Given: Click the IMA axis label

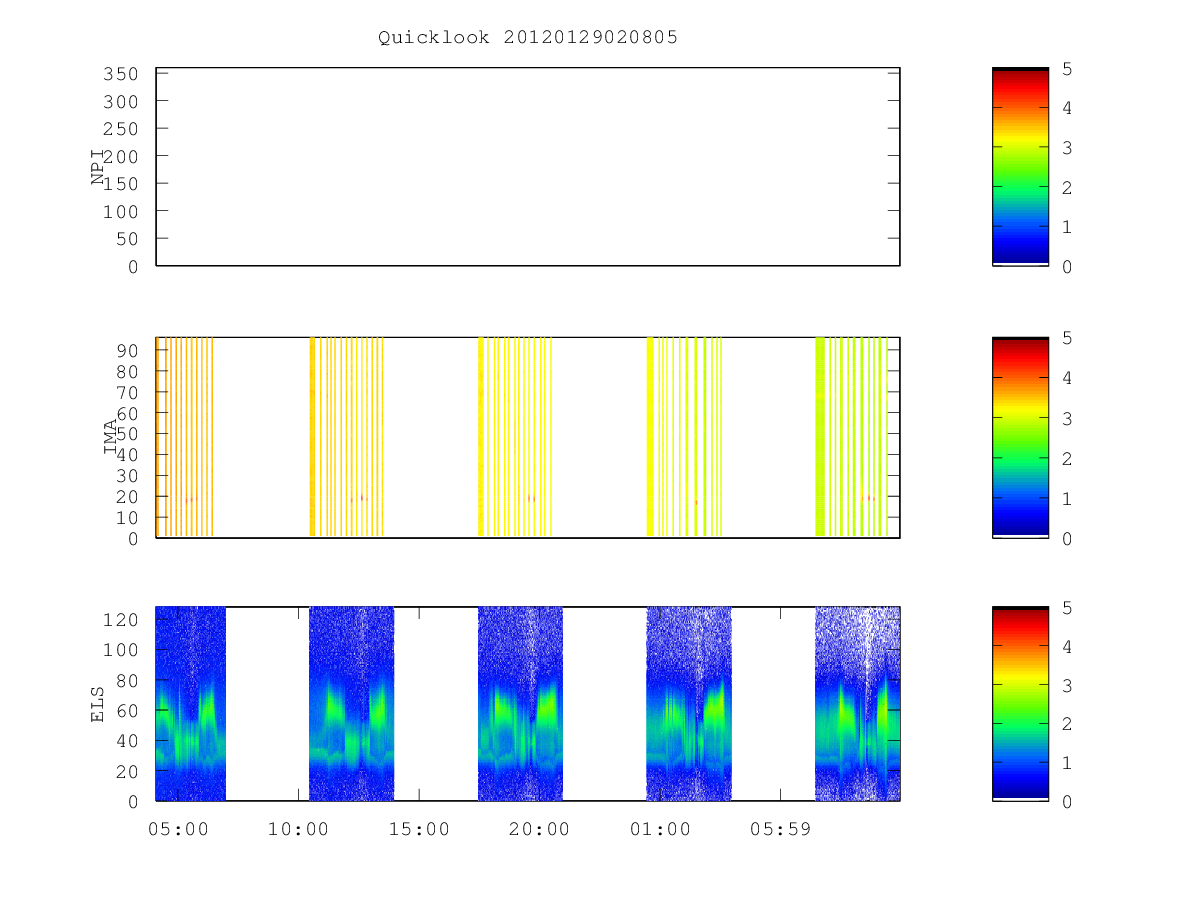Looking at the screenshot, I should 110,437.
